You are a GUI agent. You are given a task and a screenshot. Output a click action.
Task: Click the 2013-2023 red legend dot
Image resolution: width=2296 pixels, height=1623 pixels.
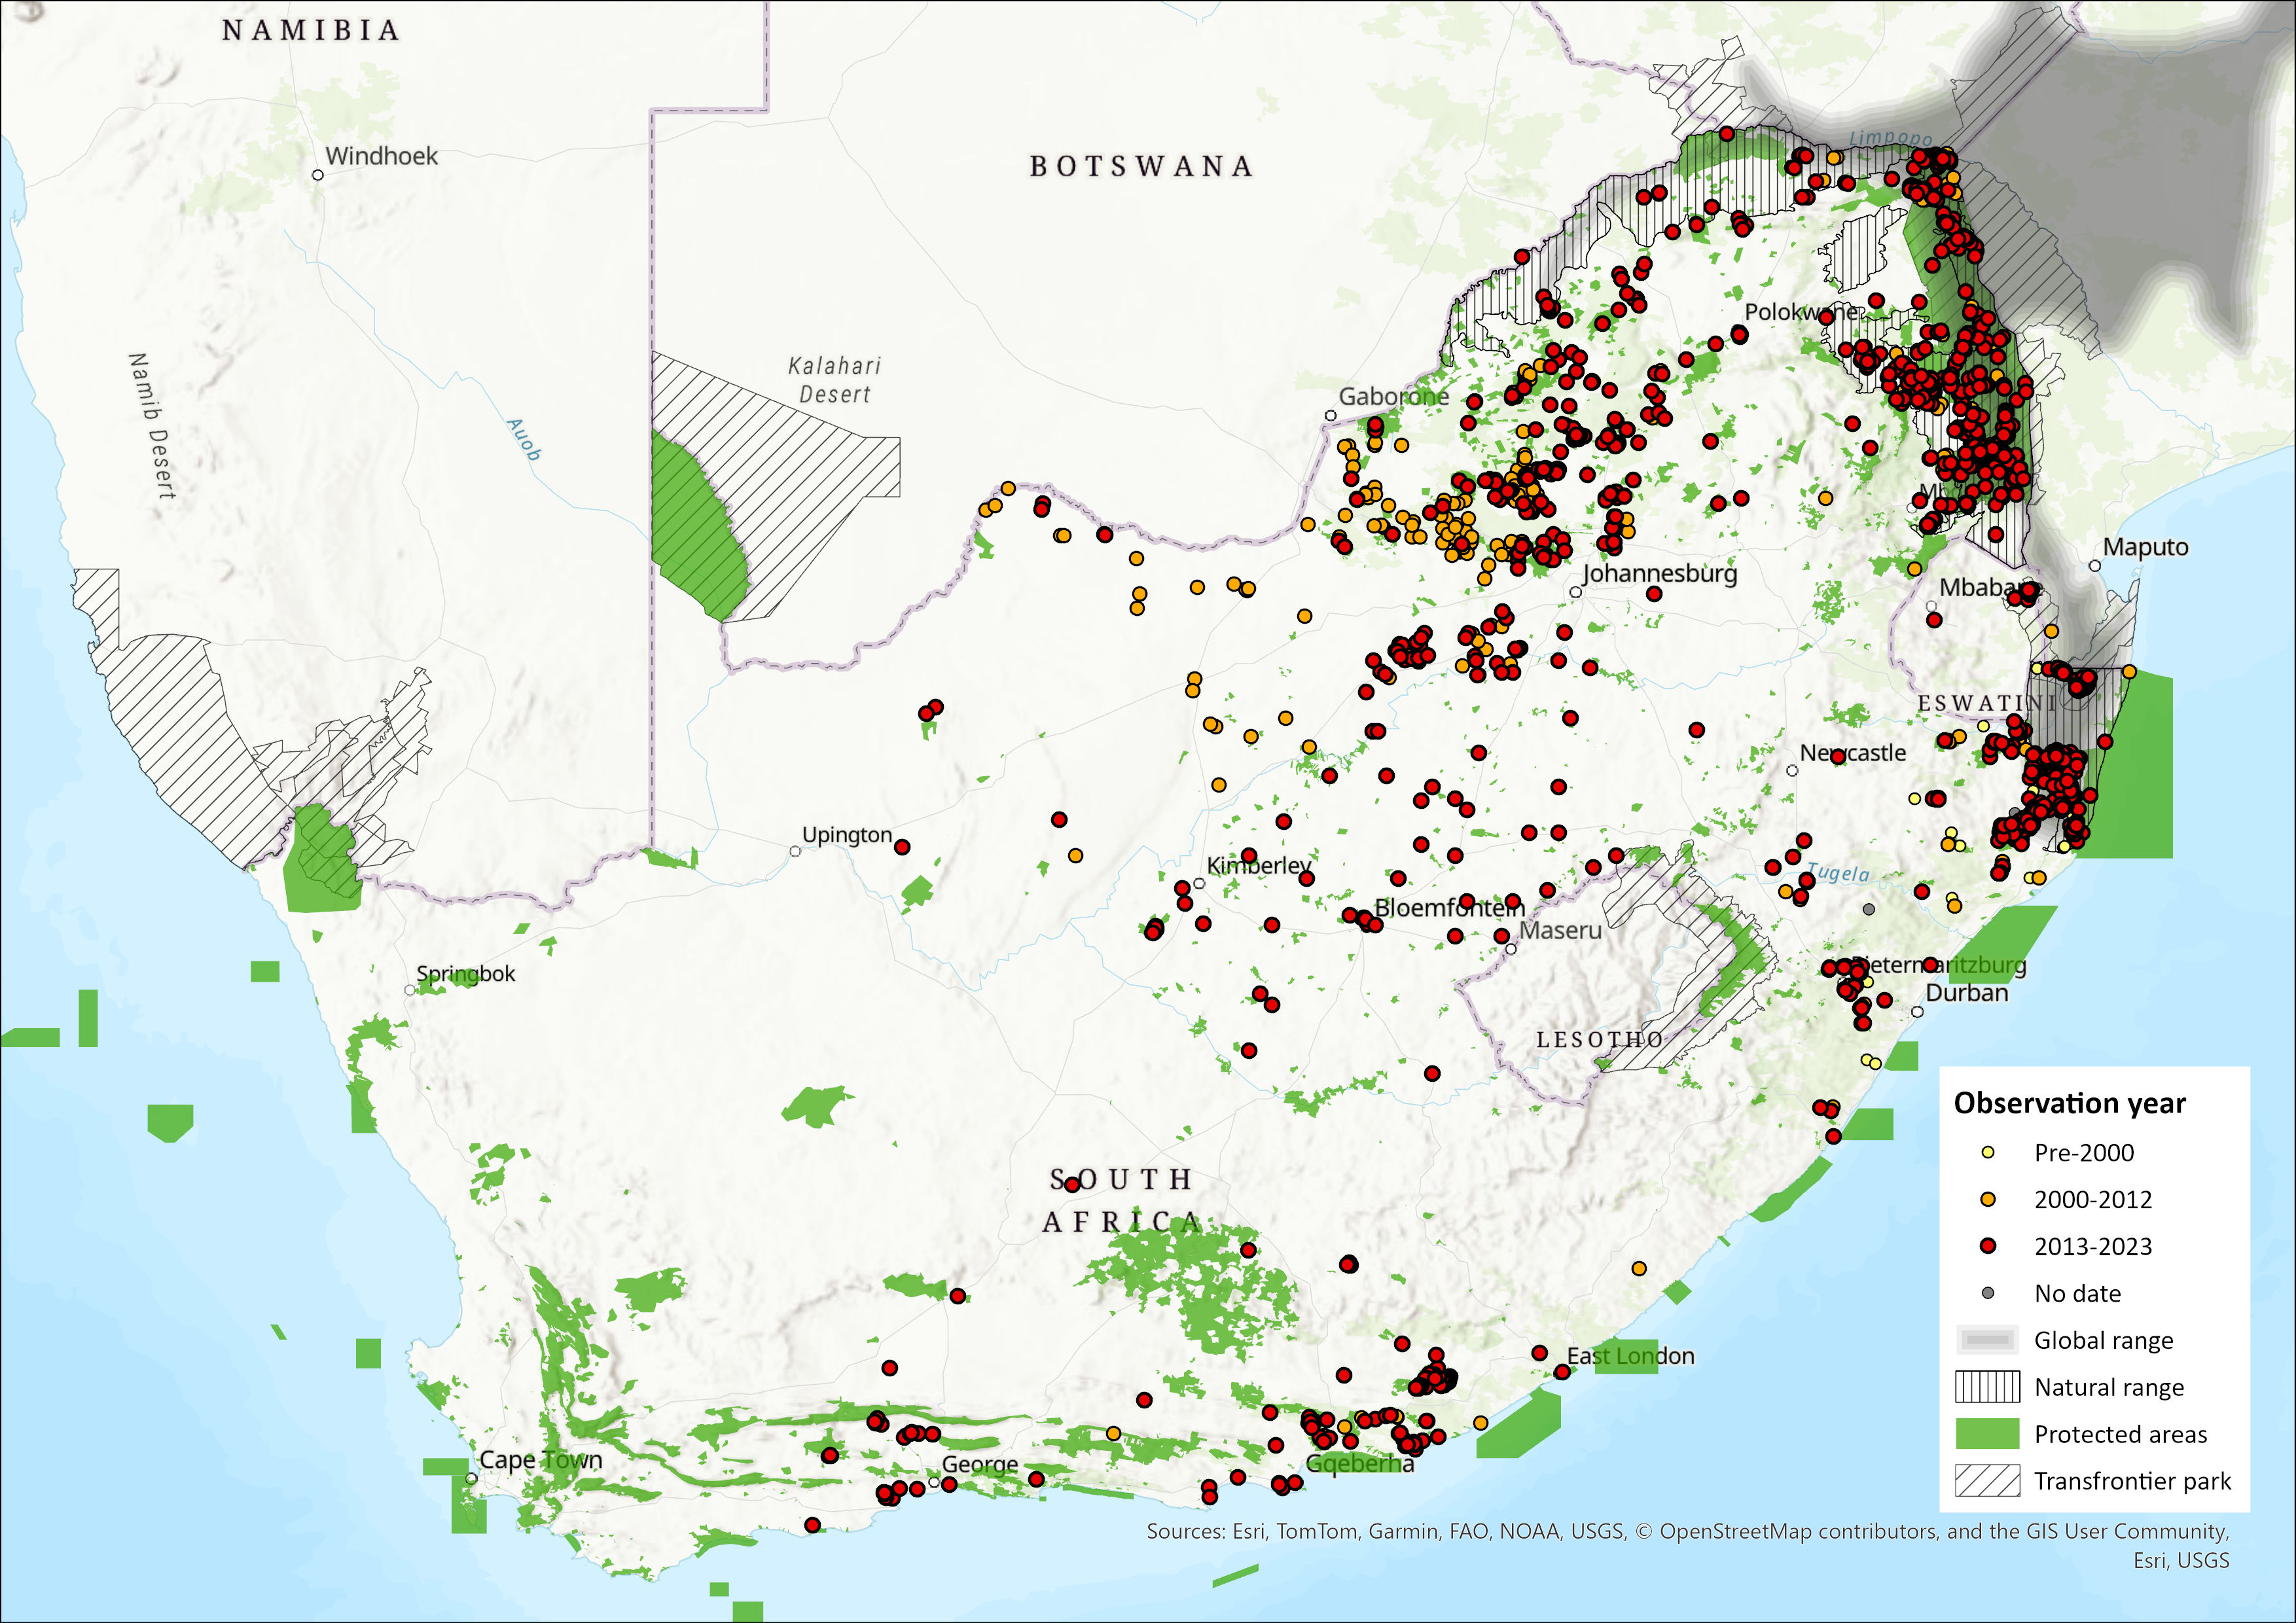(x=1987, y=1246)
